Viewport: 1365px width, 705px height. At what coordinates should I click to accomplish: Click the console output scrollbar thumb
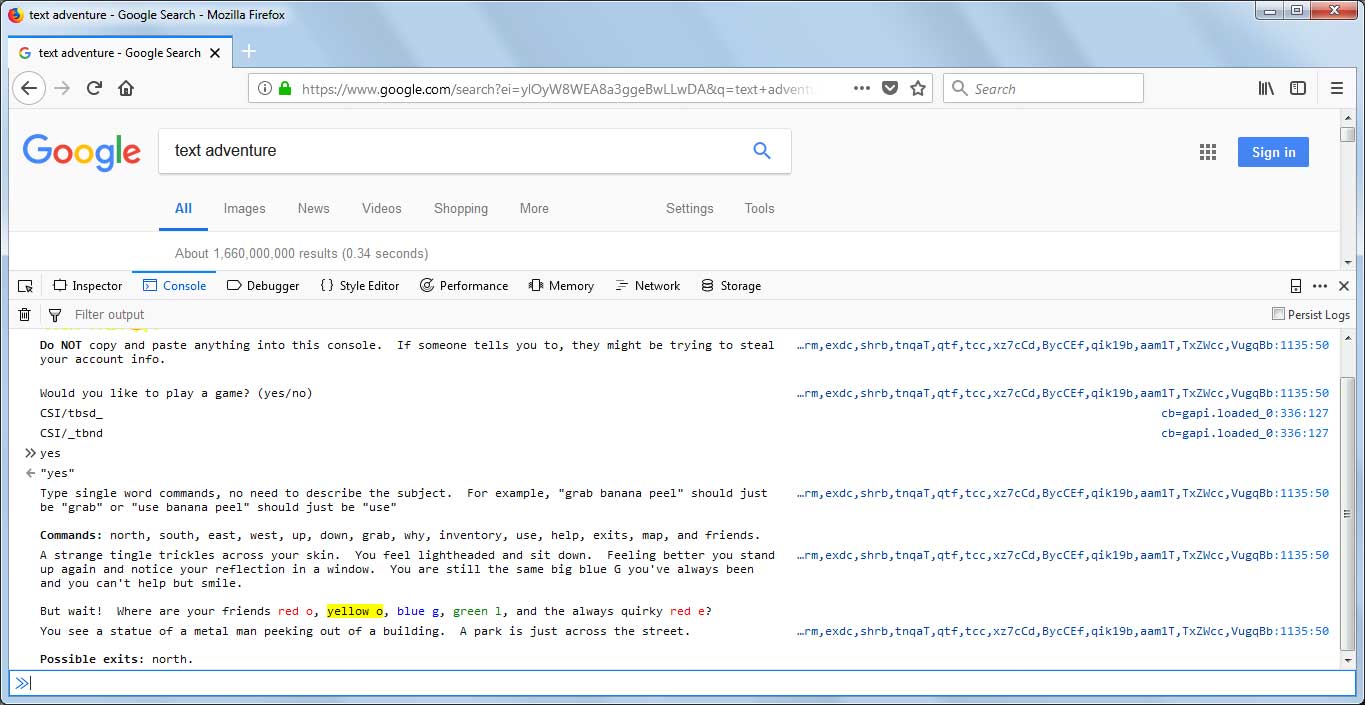pyautogui.click(x=1348, y=514)
